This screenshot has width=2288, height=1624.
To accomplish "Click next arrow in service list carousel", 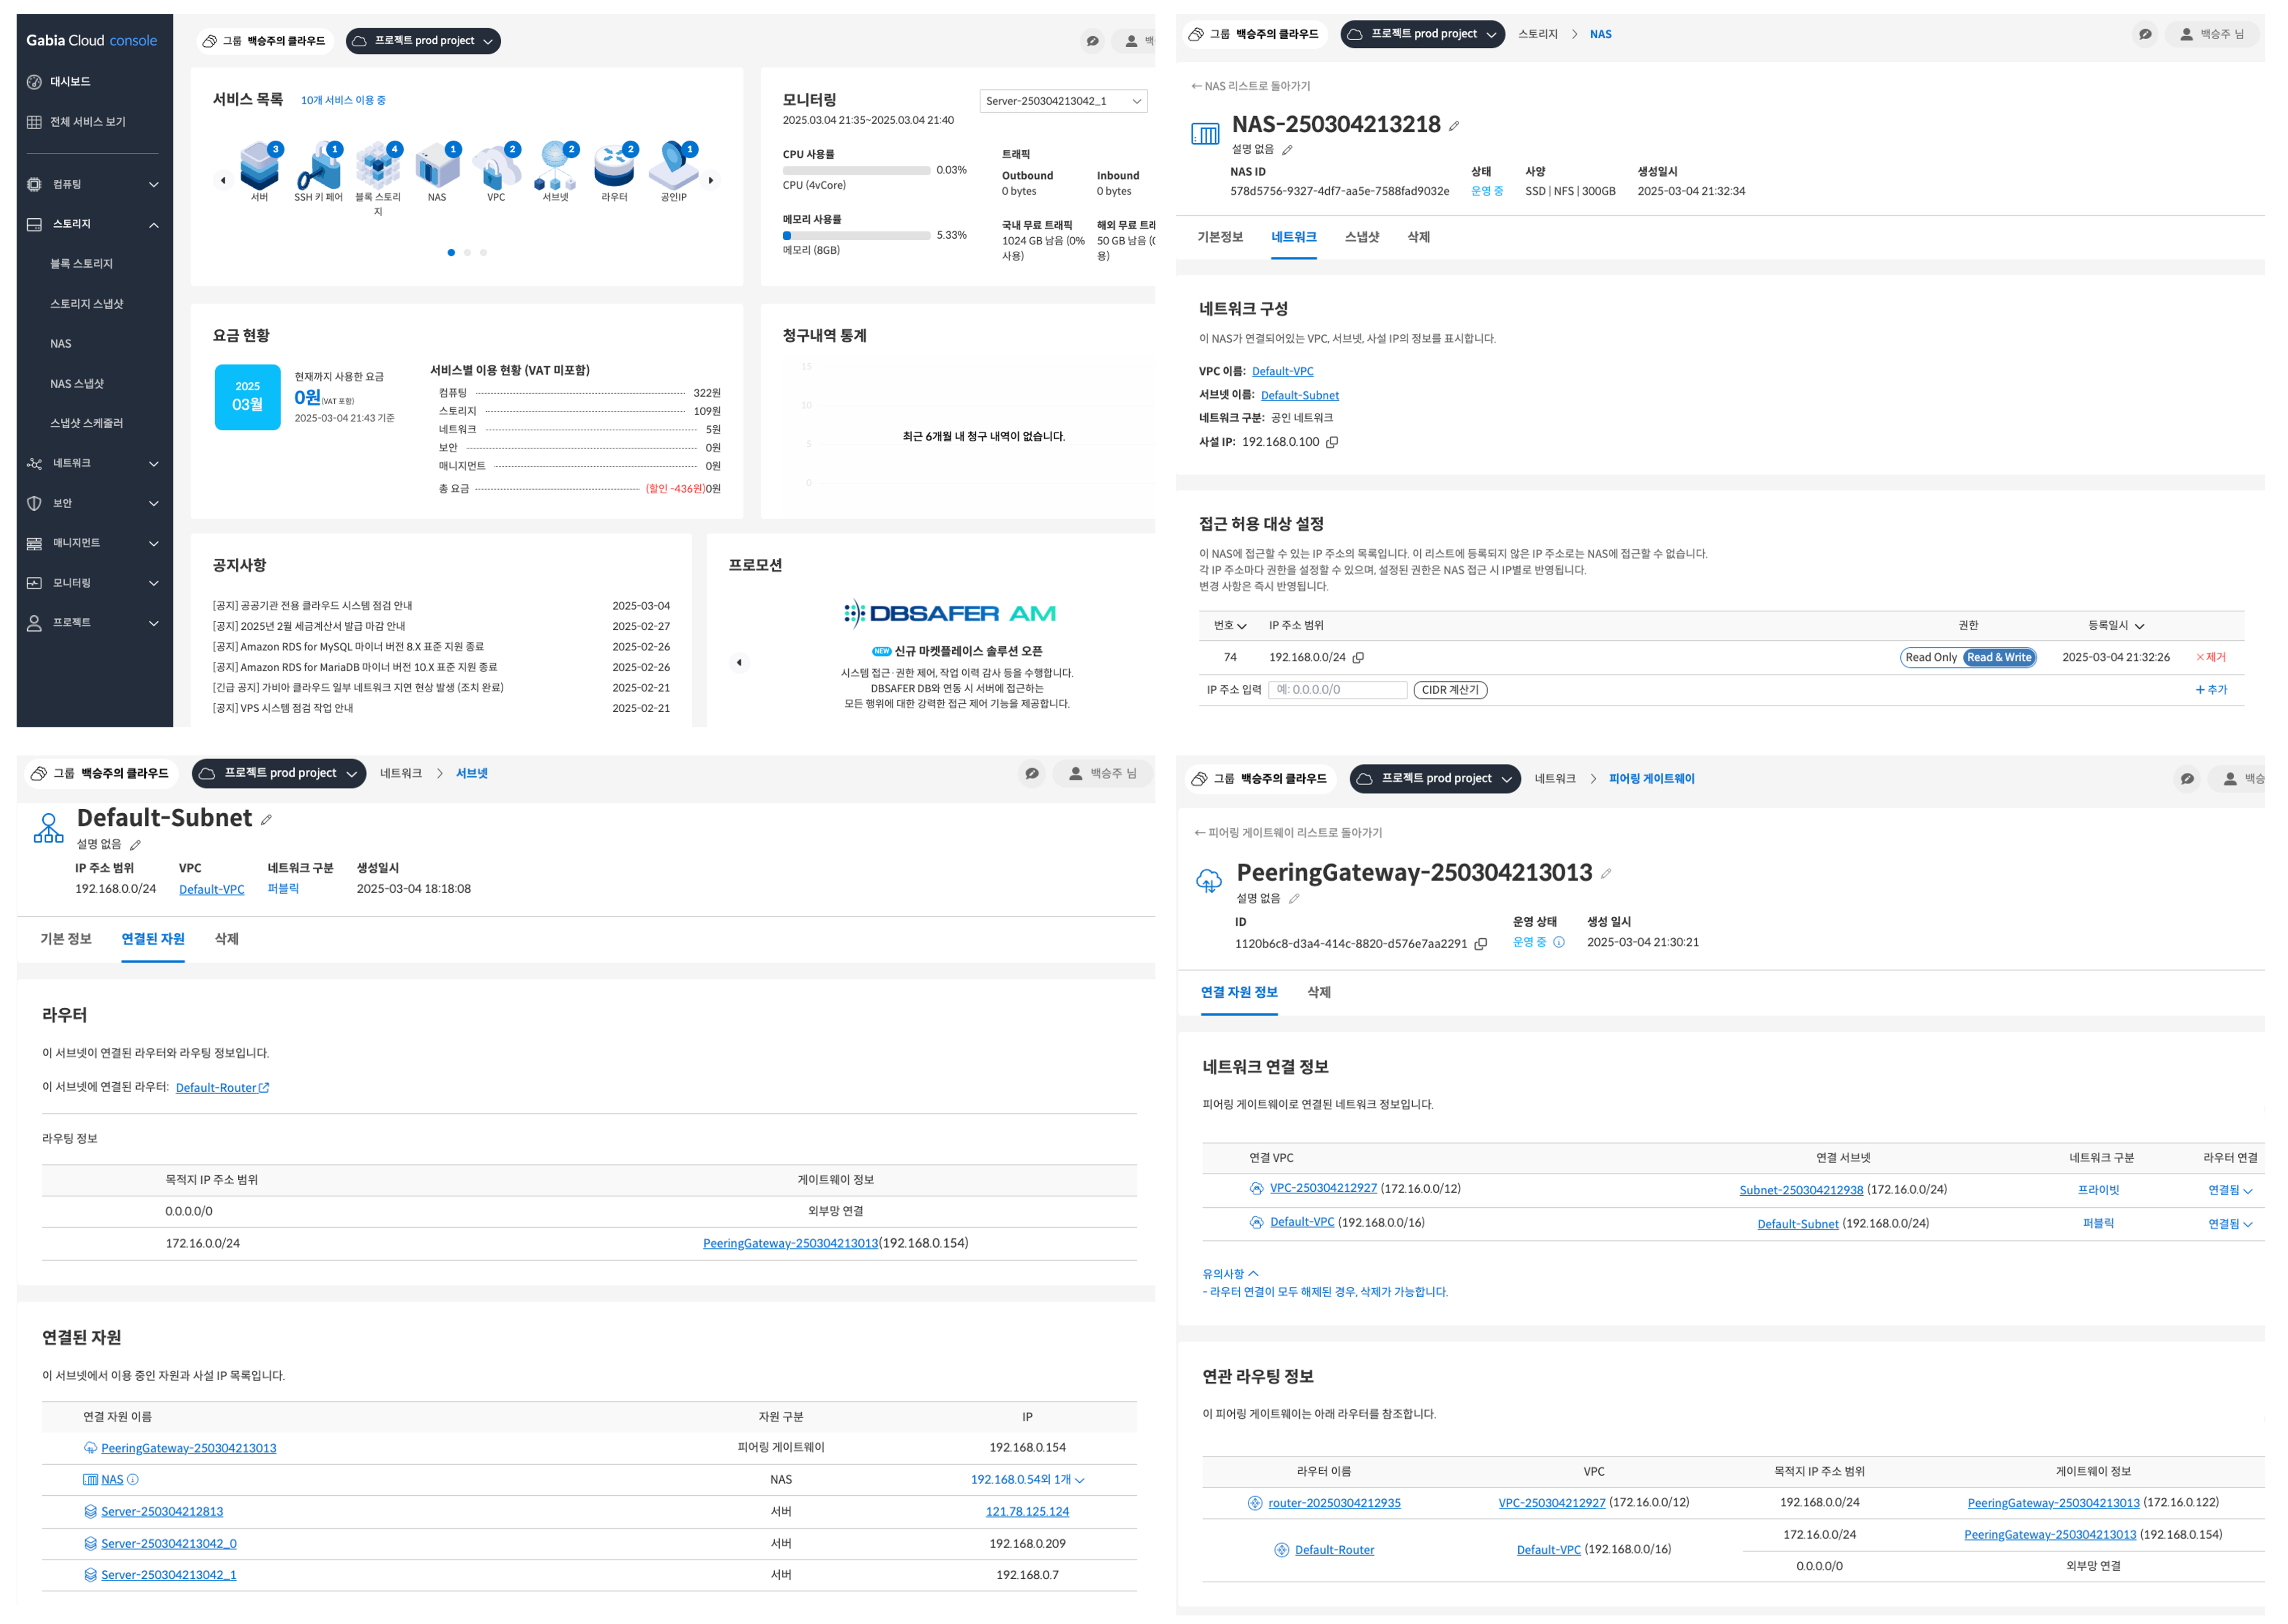I will click(711, 181).
